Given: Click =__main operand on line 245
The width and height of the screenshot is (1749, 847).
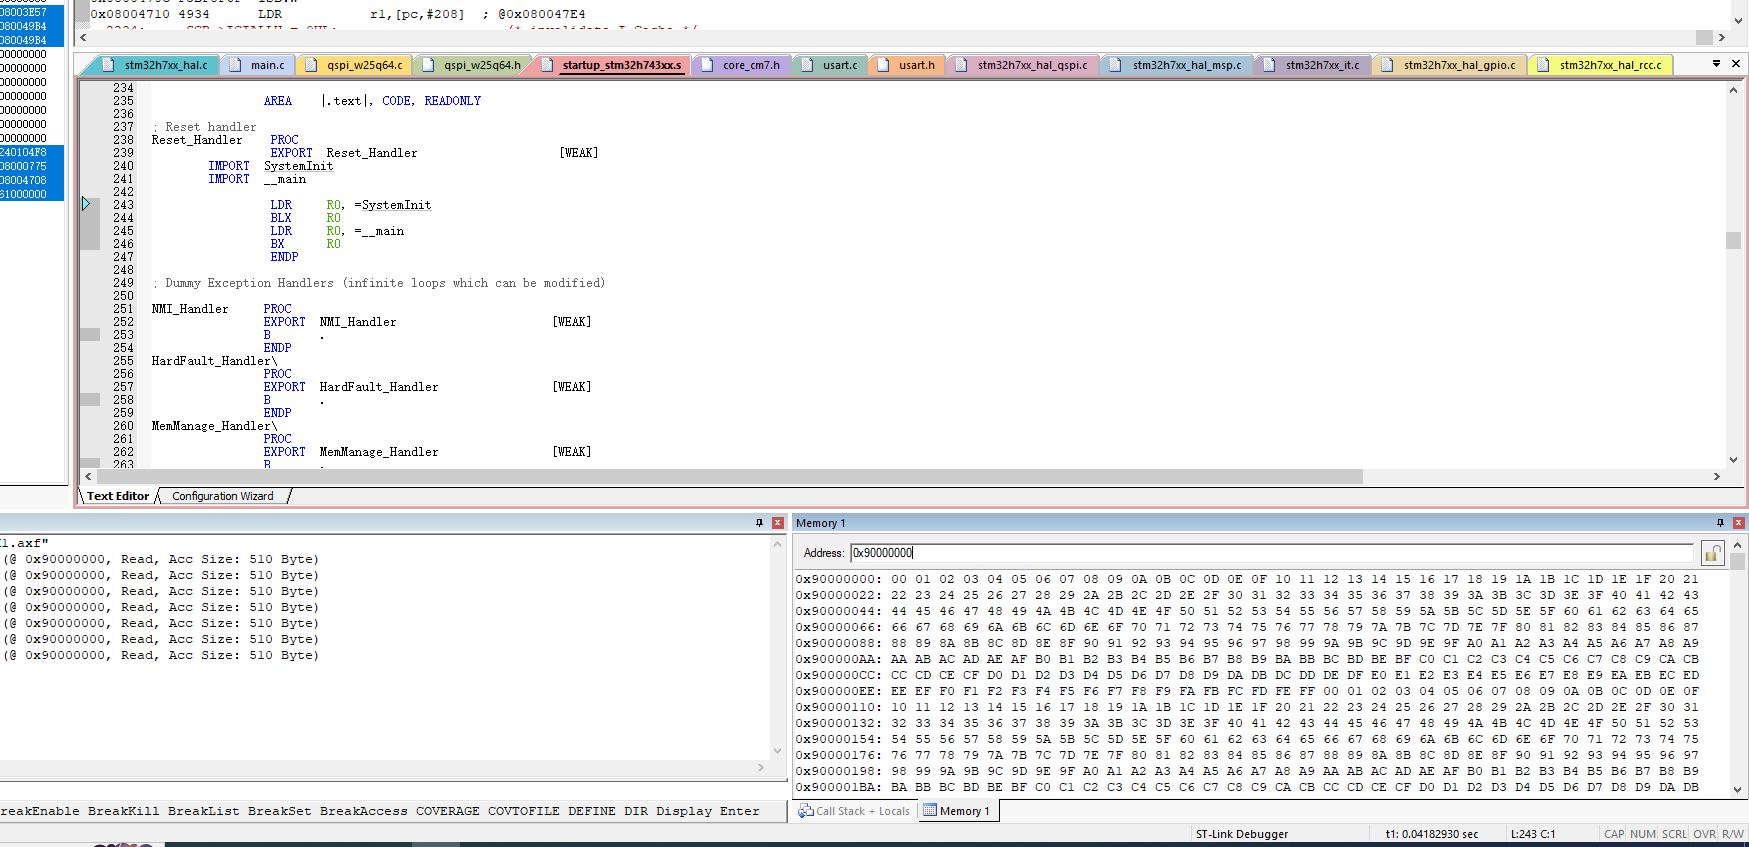Looking at the screenshot, I should coord(379,231).
